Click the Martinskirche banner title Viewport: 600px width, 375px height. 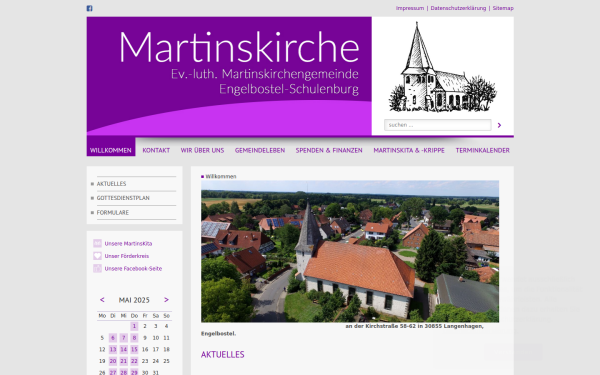pyautogui.click(x=239, y=47)
